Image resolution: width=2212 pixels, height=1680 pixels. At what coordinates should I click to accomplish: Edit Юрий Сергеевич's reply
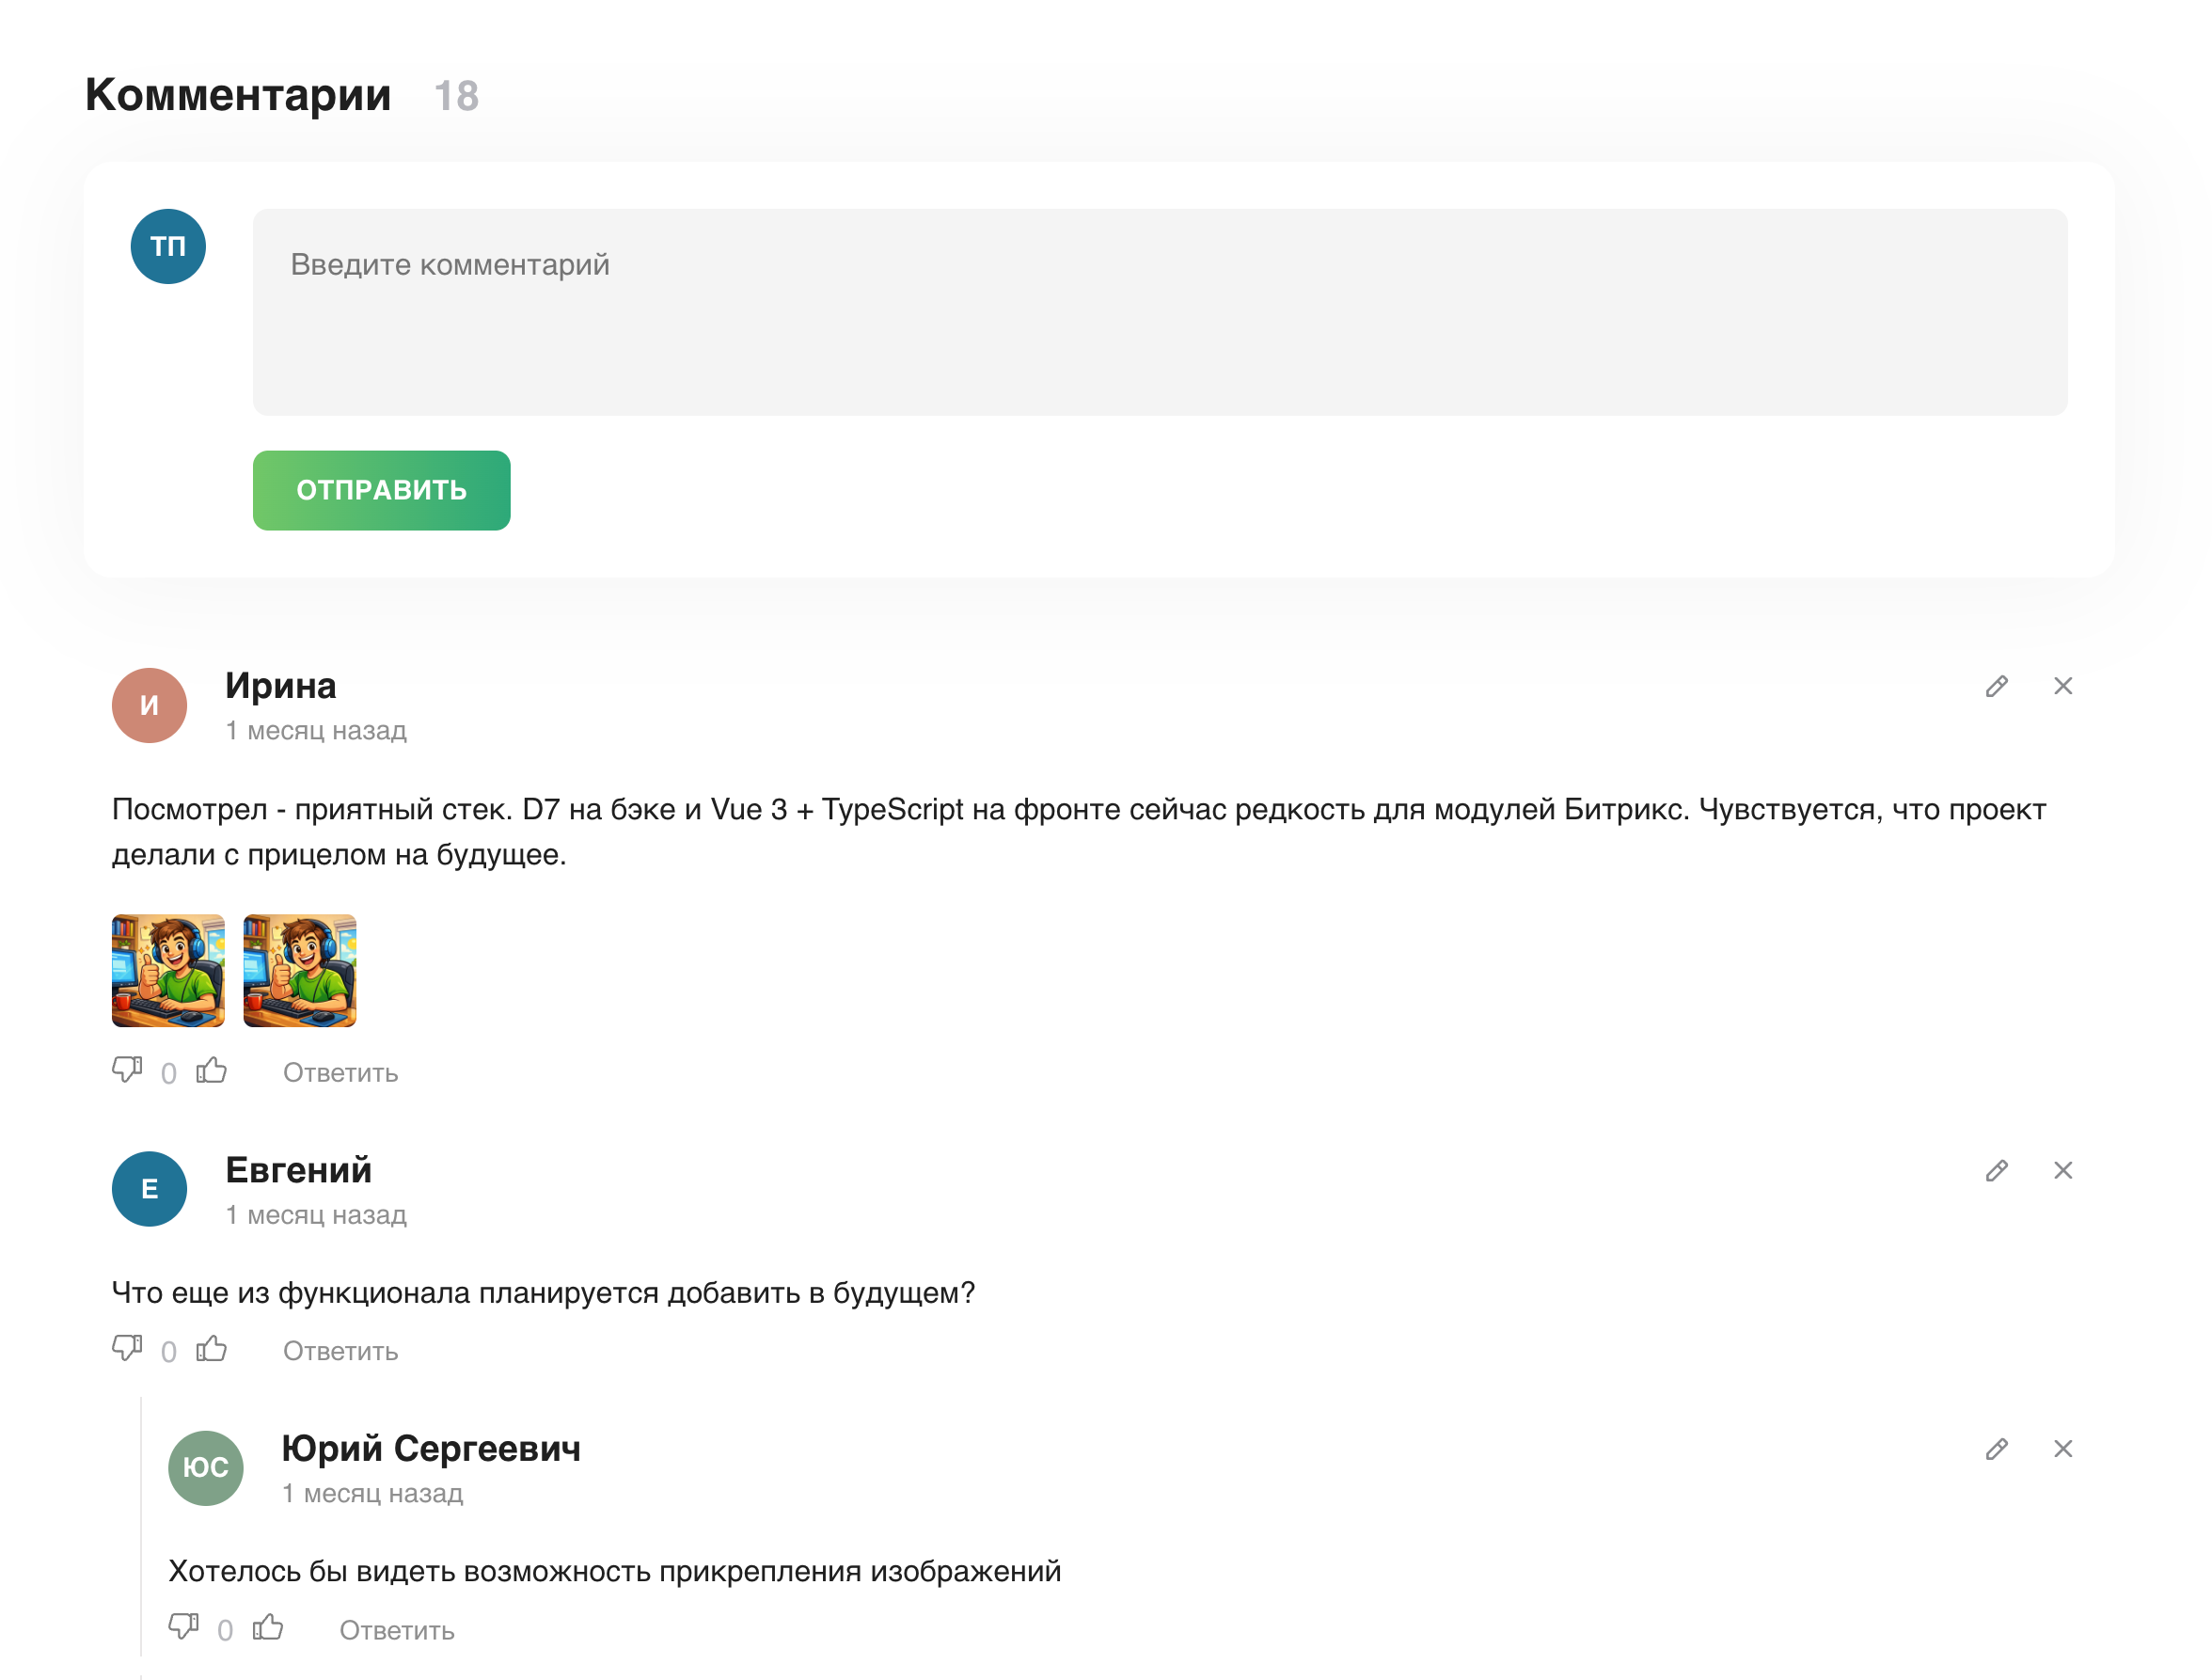tap(1996, 1449)
